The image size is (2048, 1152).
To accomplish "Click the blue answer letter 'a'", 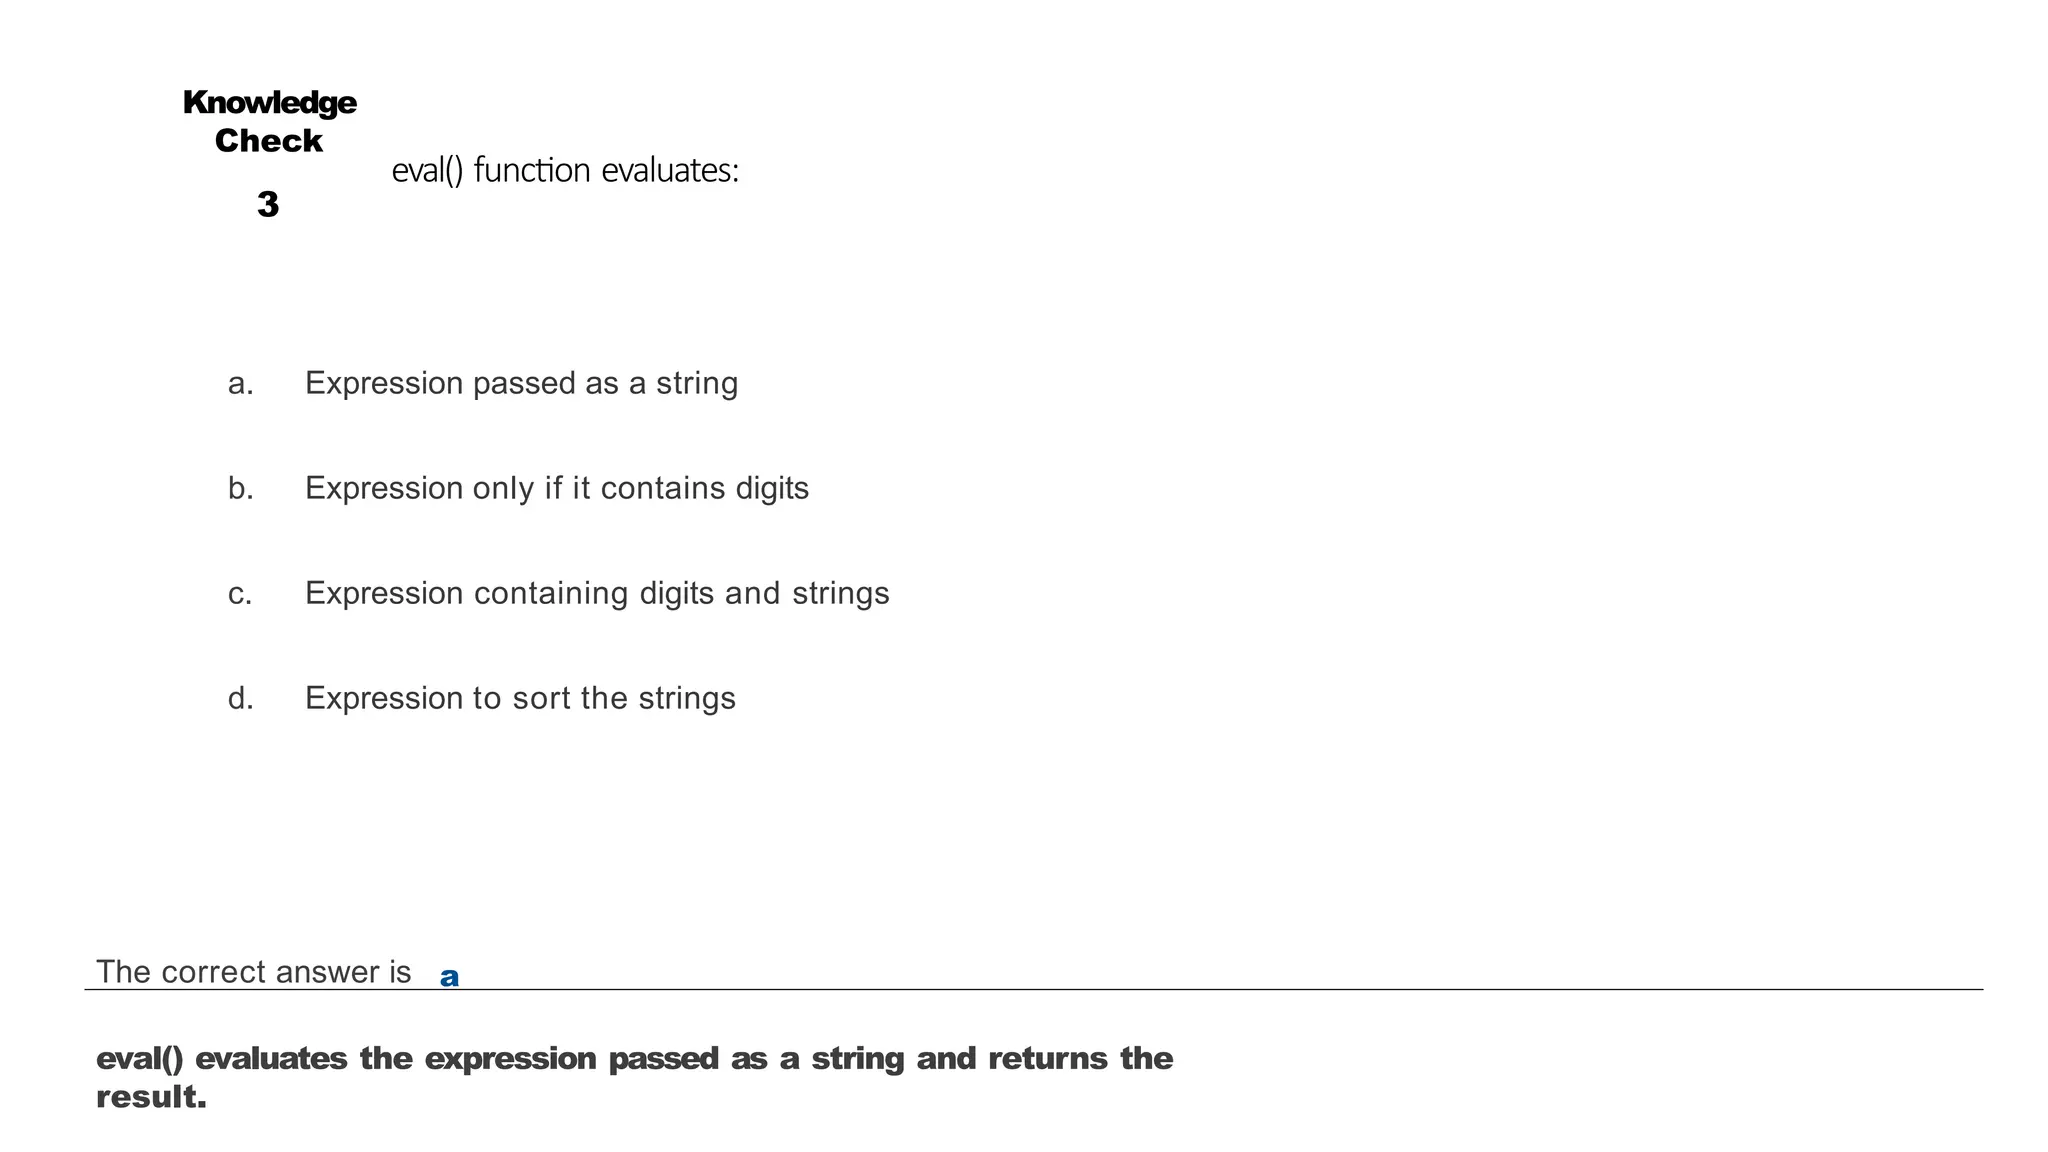I will [x=449, y=977].
